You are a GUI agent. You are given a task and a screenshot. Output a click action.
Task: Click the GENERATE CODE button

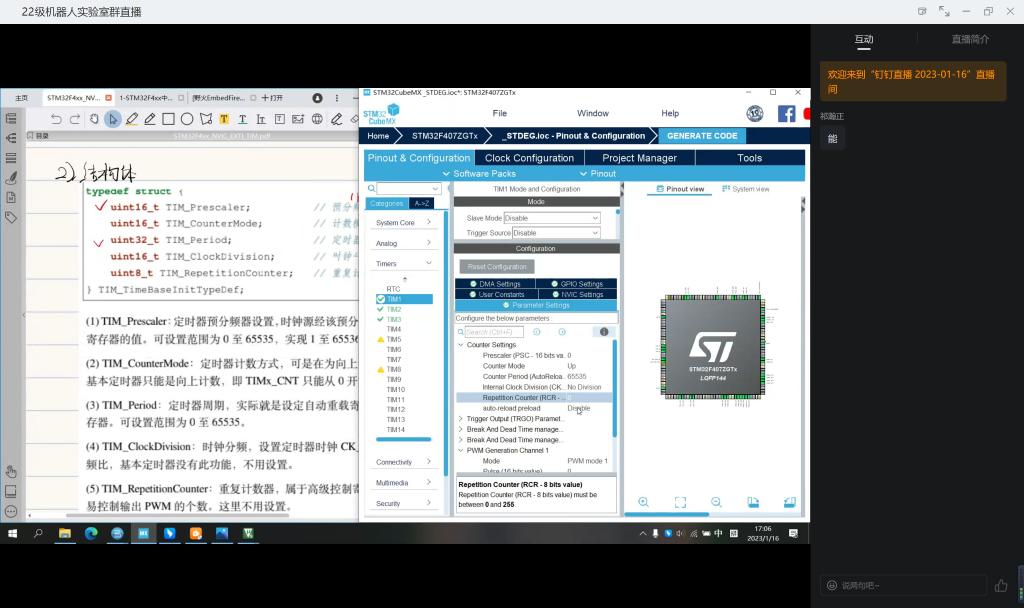[702, 136]
